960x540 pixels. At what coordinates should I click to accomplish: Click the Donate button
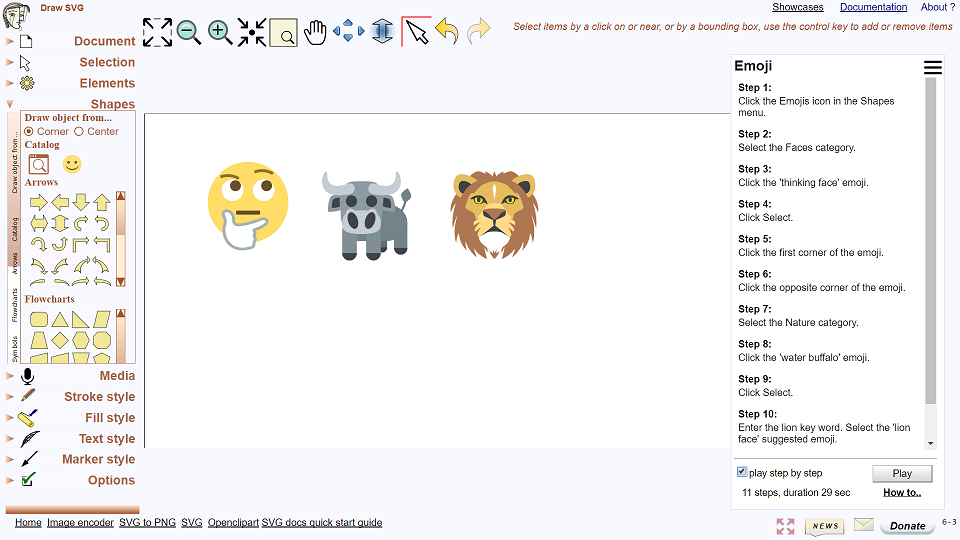tap(907, 526)
